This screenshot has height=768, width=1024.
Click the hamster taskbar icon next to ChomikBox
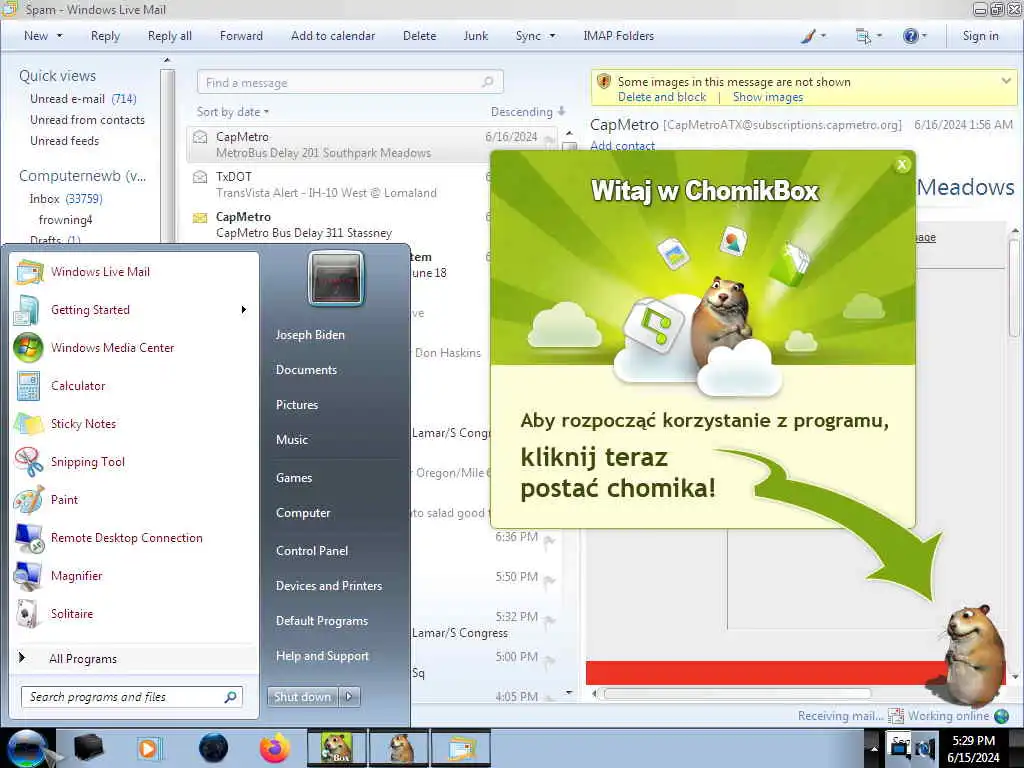[x=399, y=748]
